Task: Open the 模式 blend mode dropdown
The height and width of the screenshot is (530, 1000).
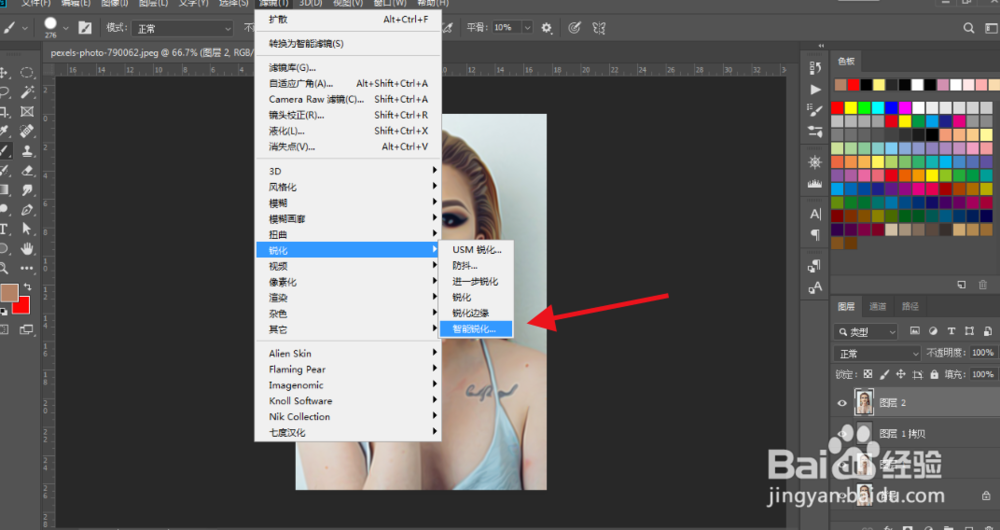Action: click(x=183, y=28)
